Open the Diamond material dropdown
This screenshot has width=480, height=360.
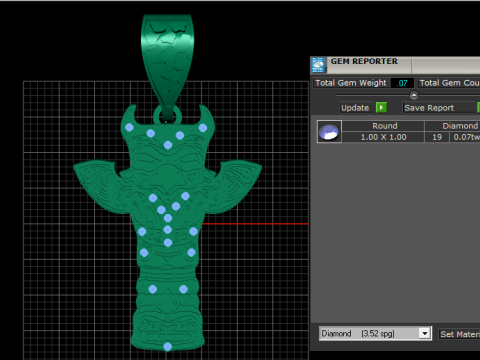click(x=424, y=333)
